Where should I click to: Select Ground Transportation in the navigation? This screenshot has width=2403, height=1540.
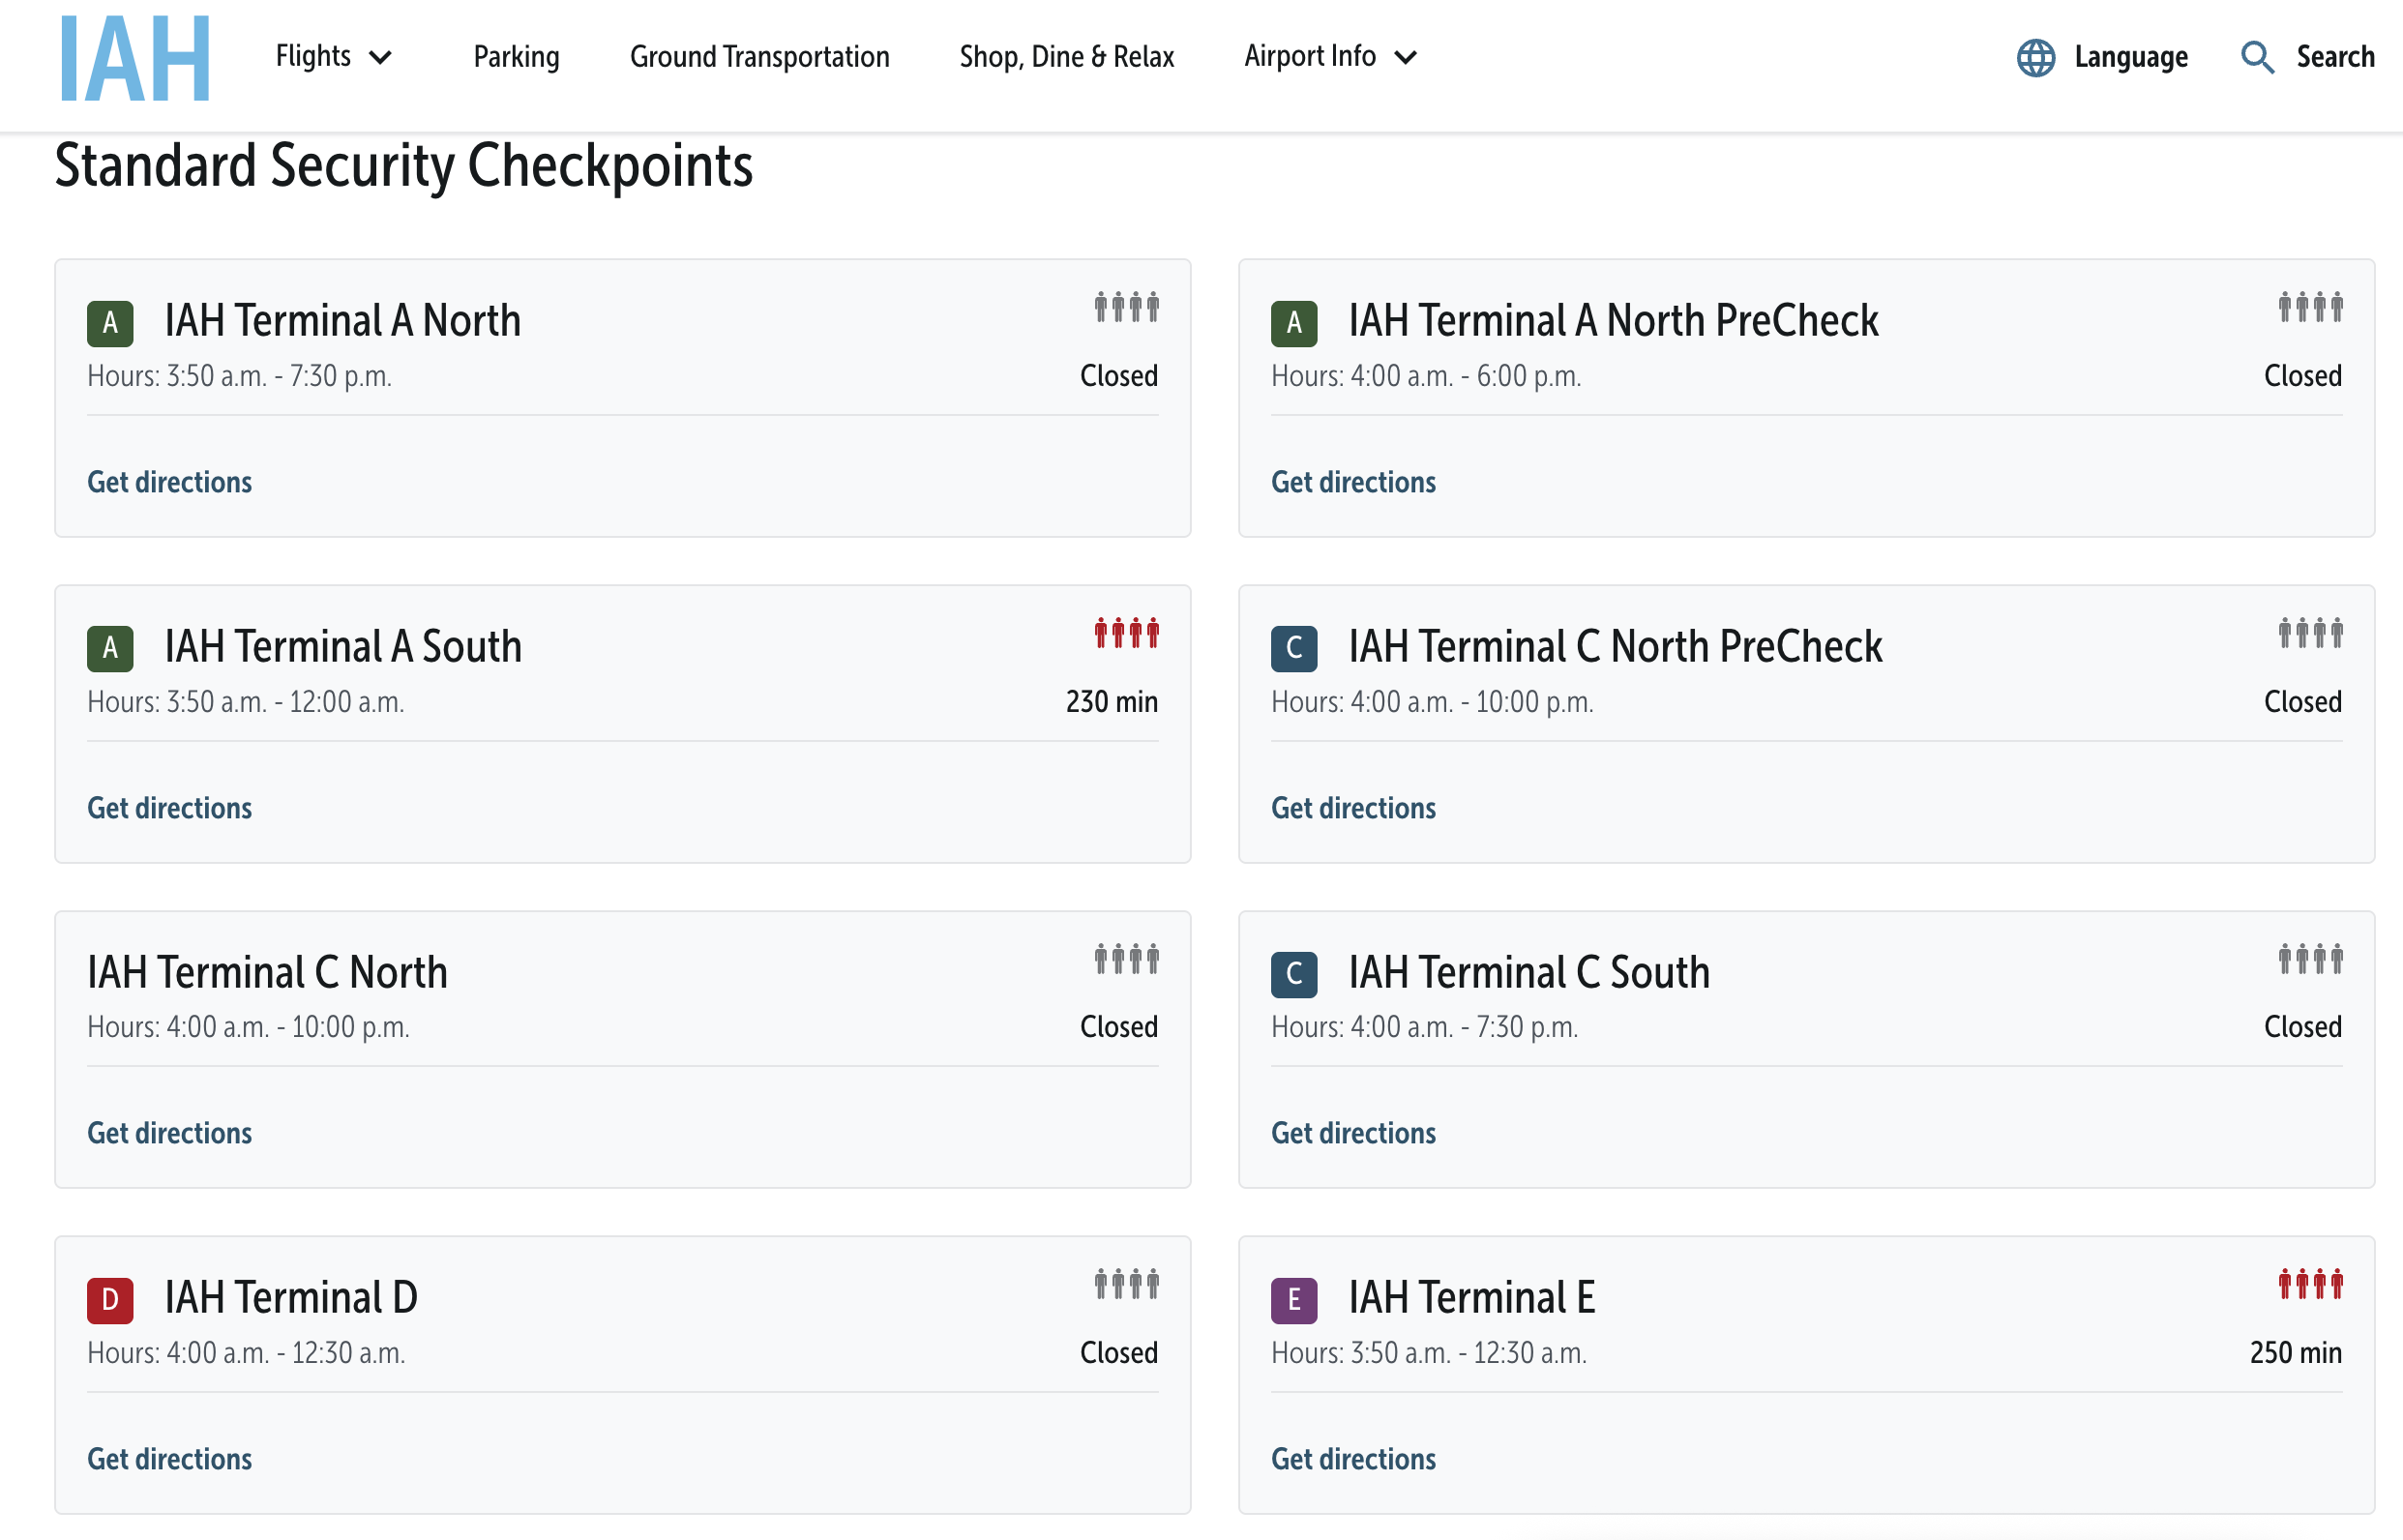point(760,57)
